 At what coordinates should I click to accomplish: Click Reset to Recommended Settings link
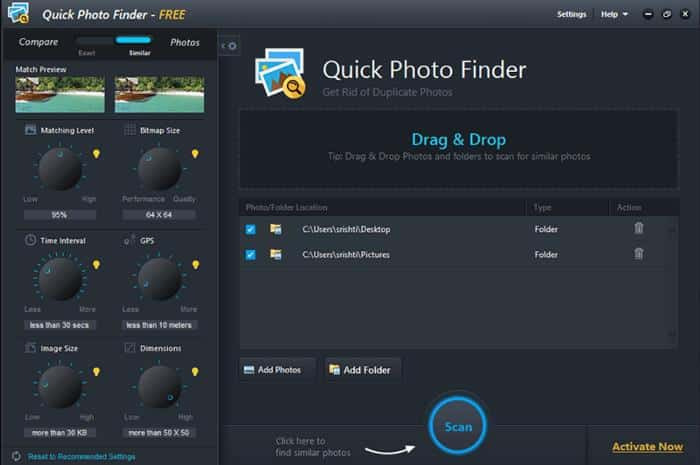pyautogui.click(x=81, y=457)
